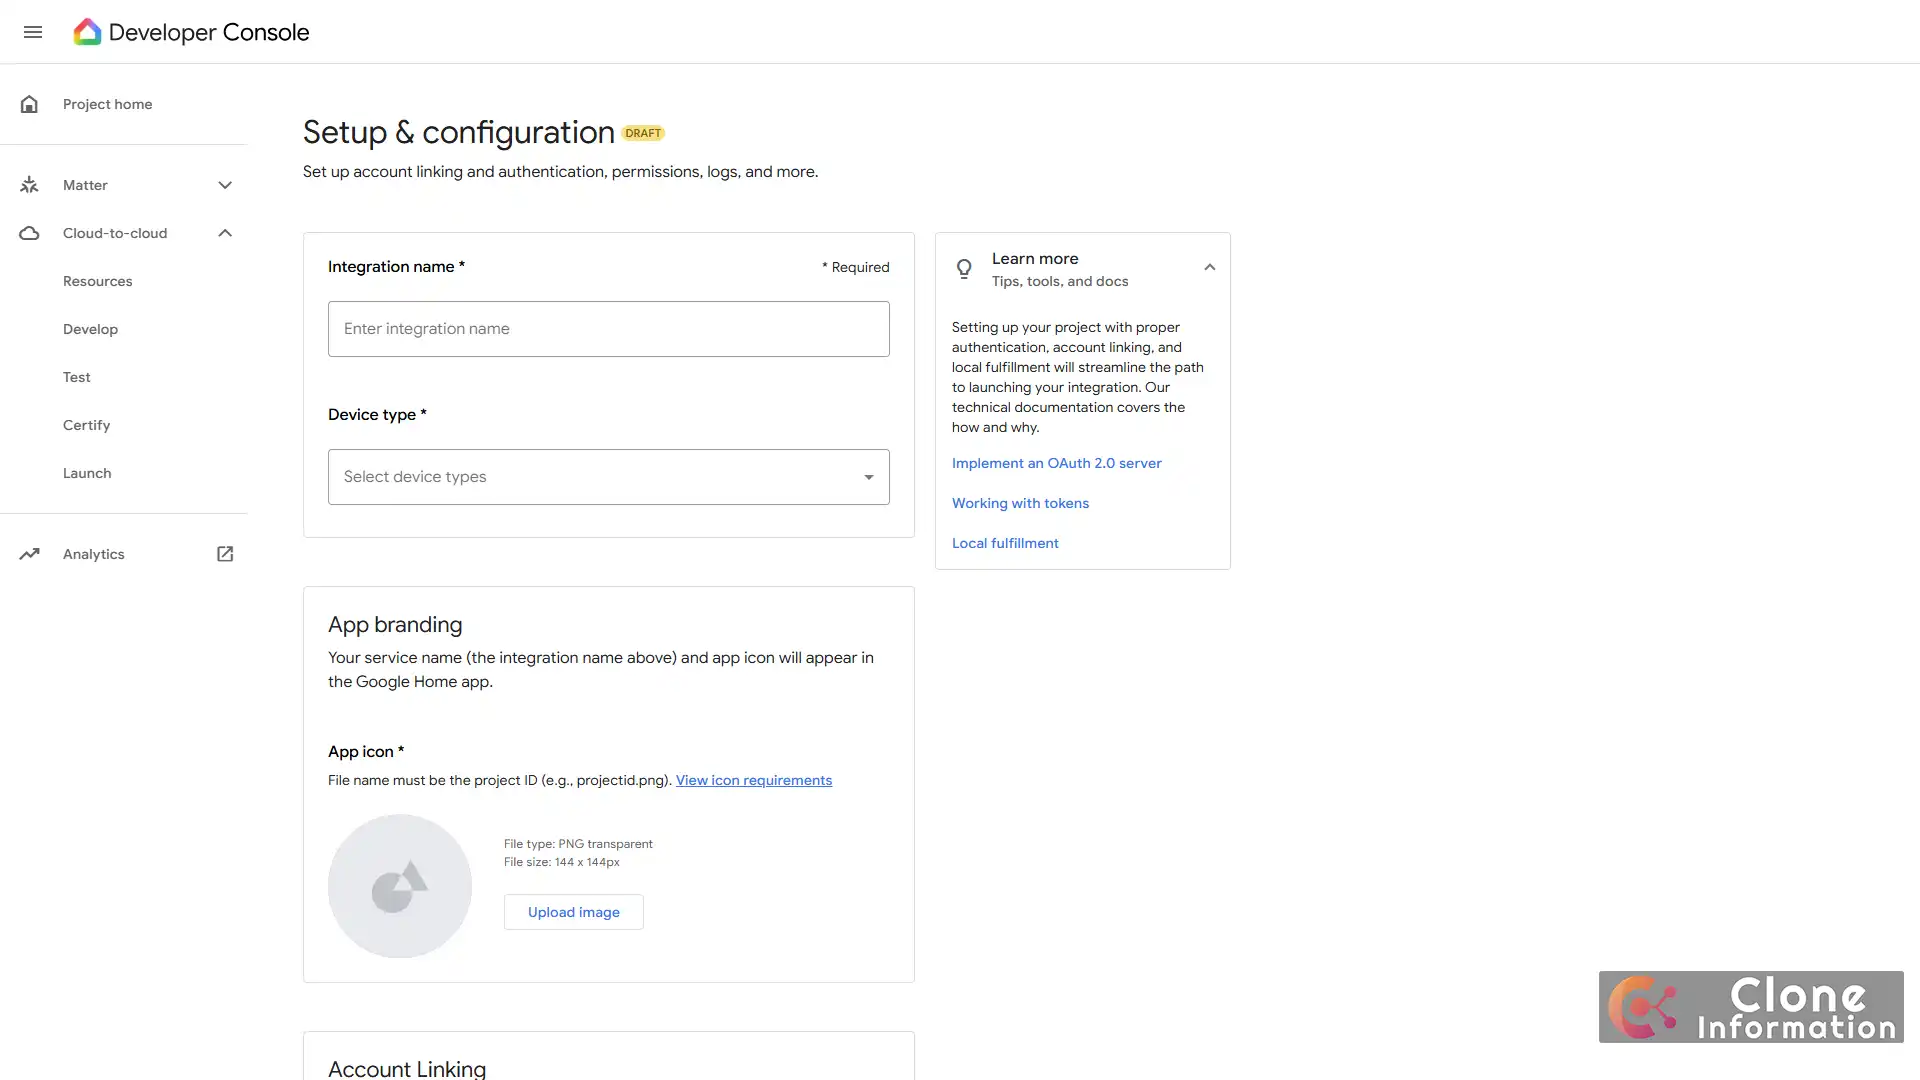Click the cloud icon beside Cloud-to-cloud
Viewport: 1920px width, 1080px height.
pos(29,233)
